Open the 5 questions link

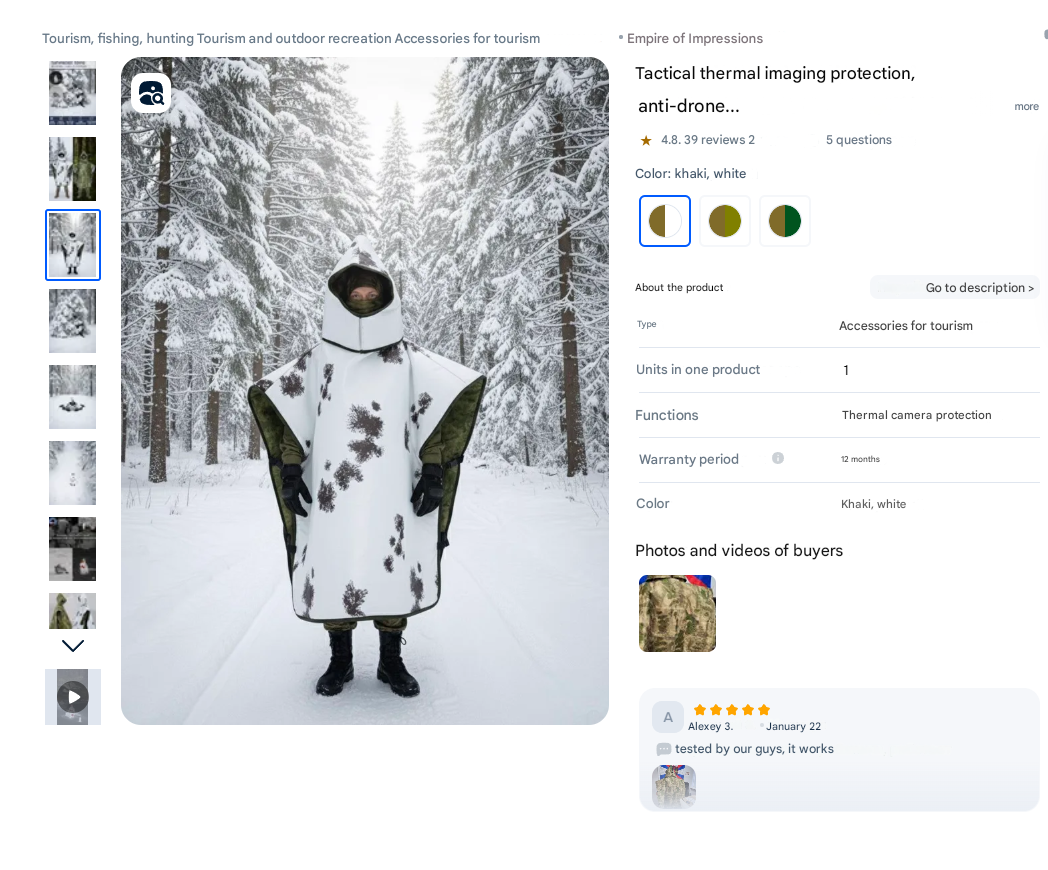859,140
